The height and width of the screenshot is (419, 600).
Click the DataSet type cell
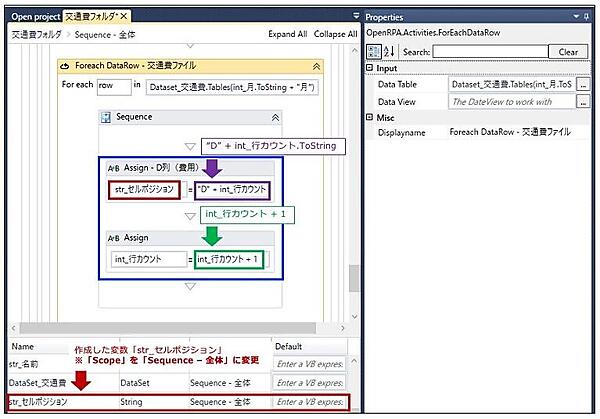point(135,383)
